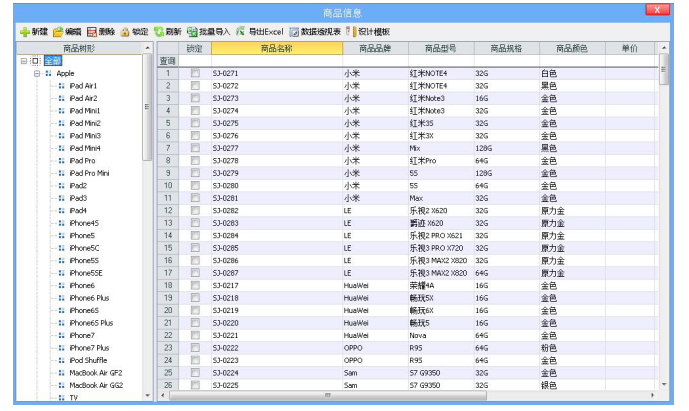Tick the checkbox in row 12 (SJ-0282)
This screenshot has height=411, width=689.
pos(195,211)
